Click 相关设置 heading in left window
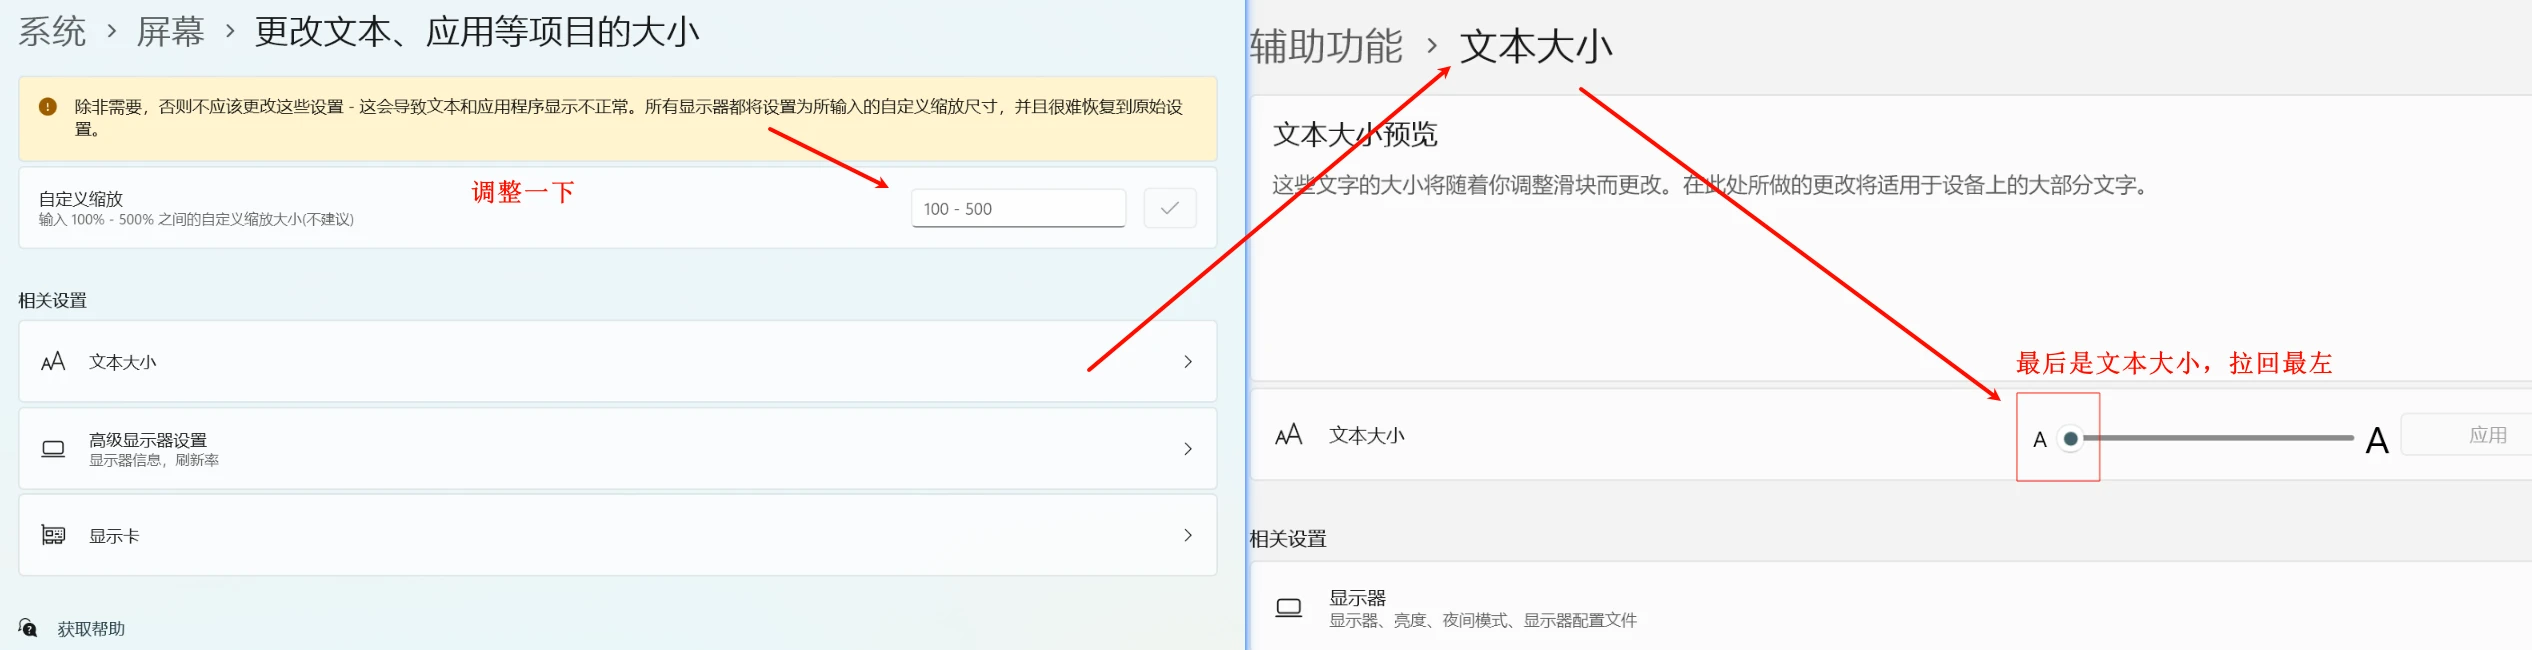The height and width of the screenshot is (650, 2532). (x=52, y=300)
